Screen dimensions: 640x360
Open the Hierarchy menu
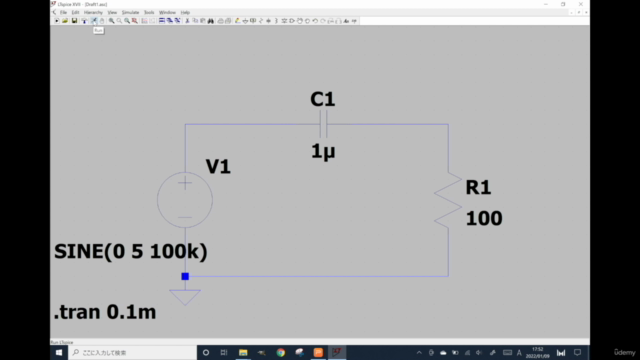pyautogui.click(x=93, y=13)
